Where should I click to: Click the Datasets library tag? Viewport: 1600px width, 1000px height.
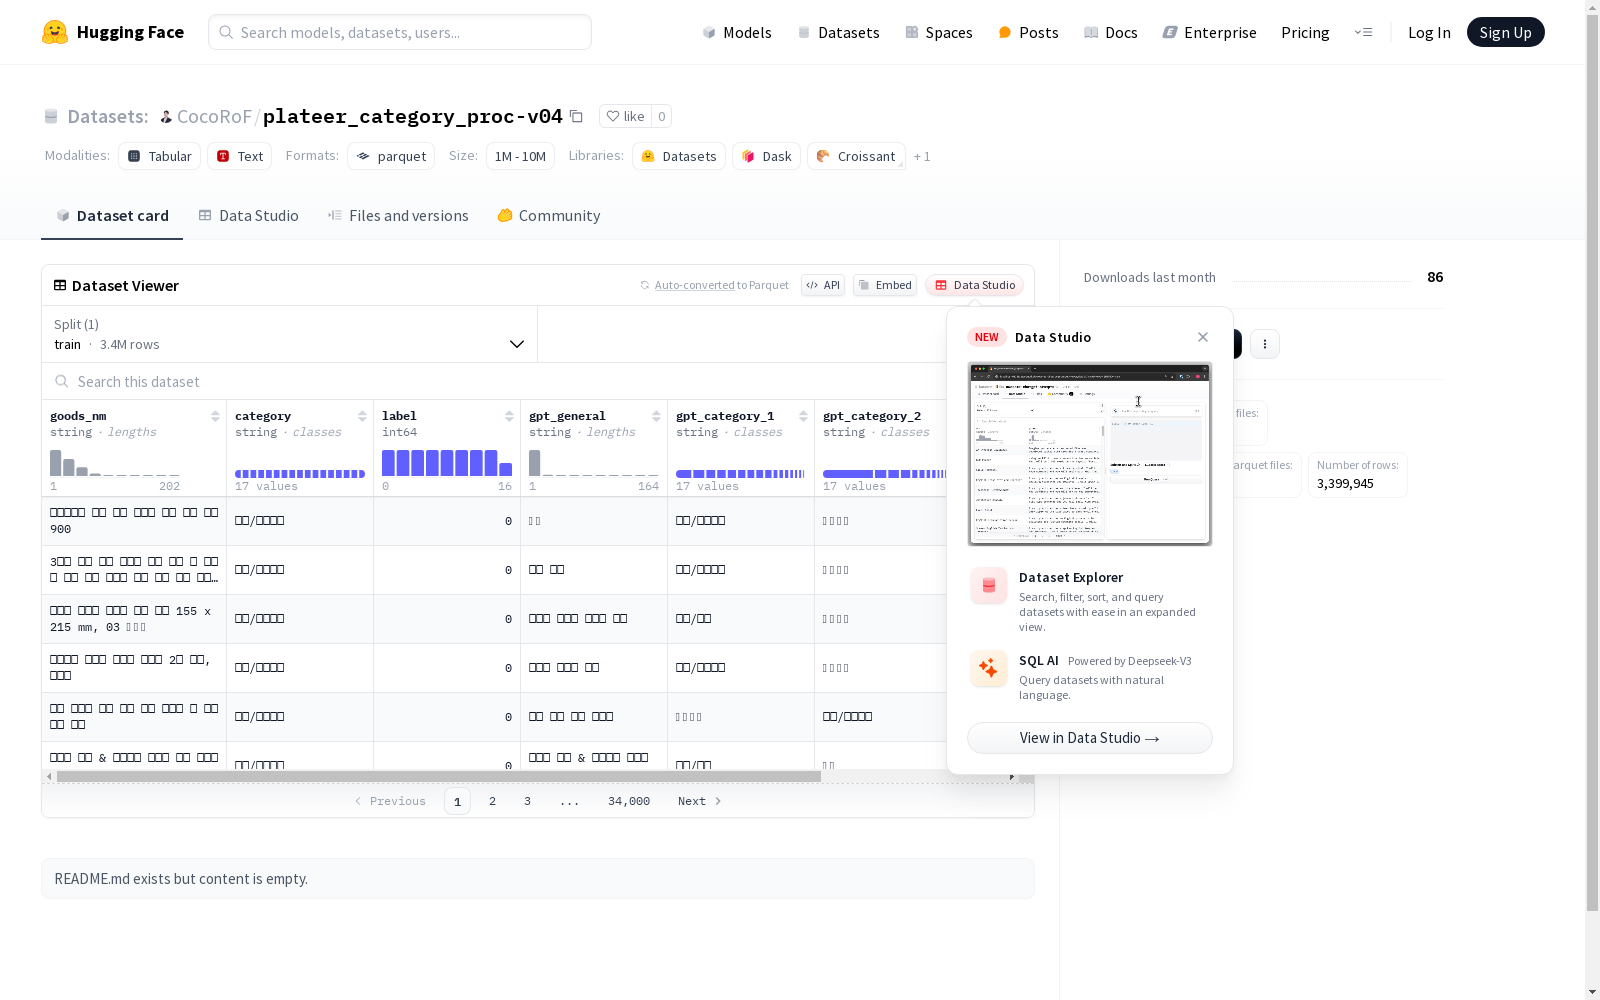679,156
